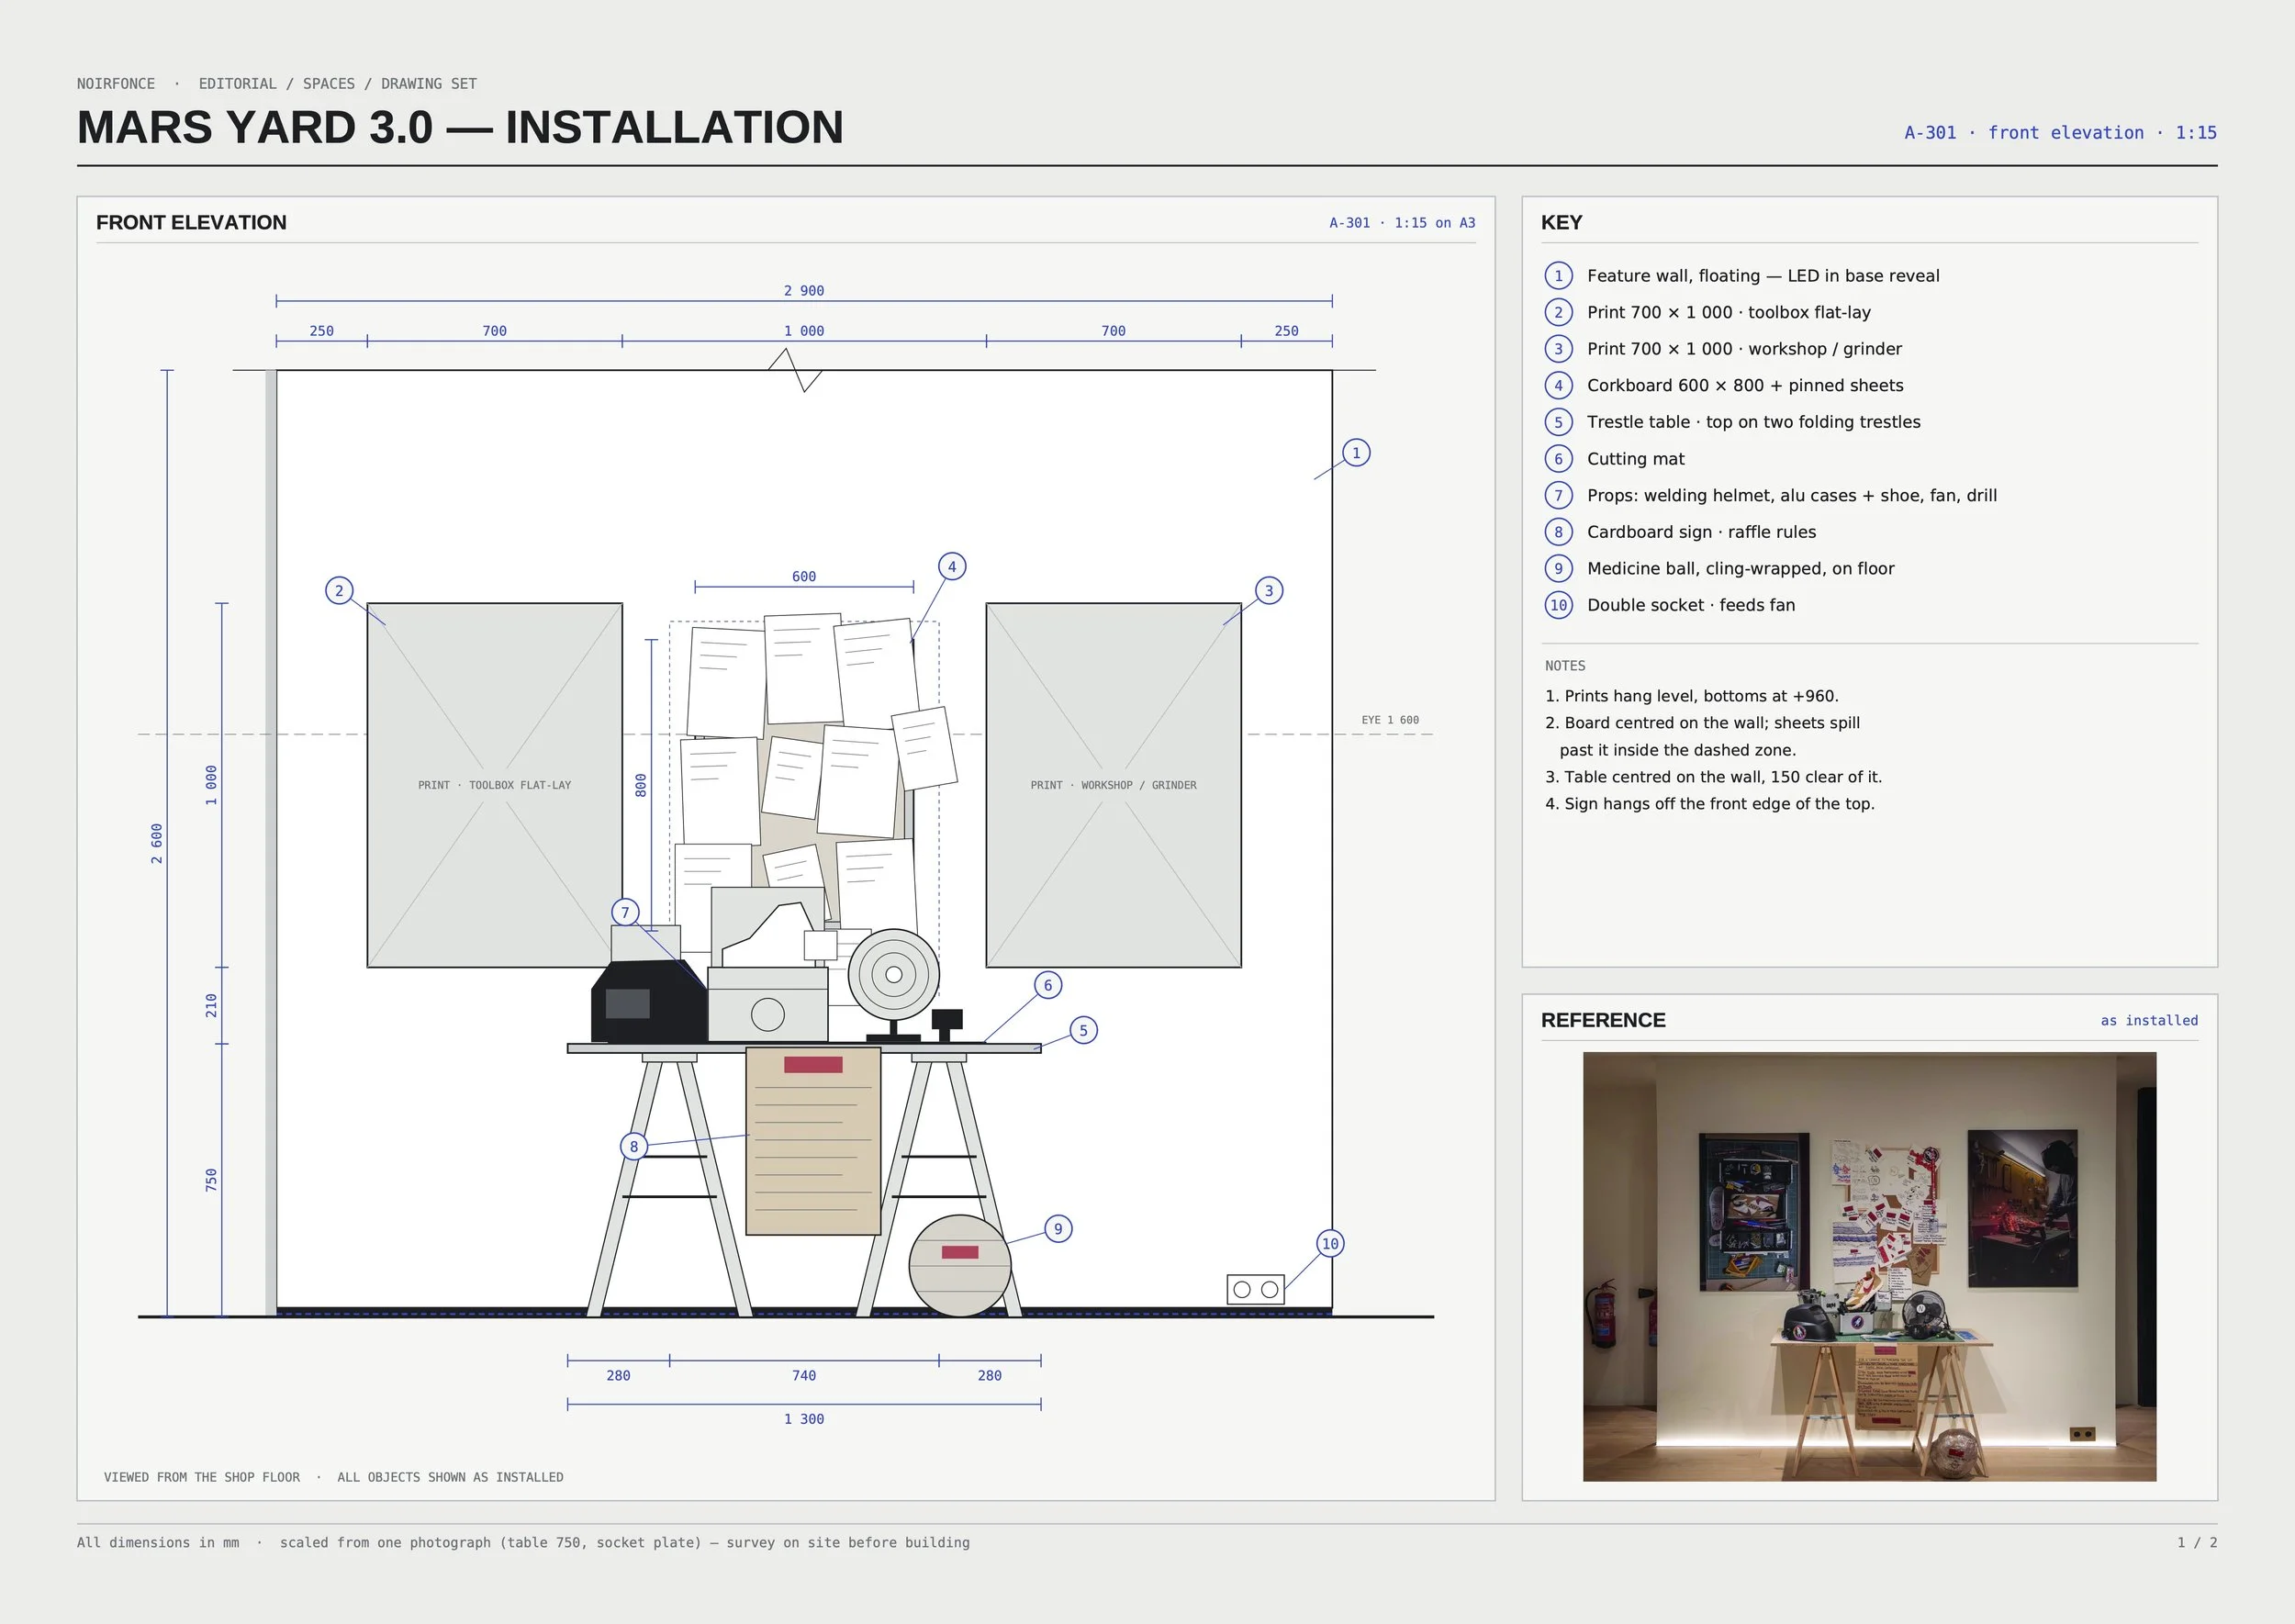Screen dimensions: 2295x1624
Task: Click the '1 300' table width dimension
Action: click(804, 1419)
